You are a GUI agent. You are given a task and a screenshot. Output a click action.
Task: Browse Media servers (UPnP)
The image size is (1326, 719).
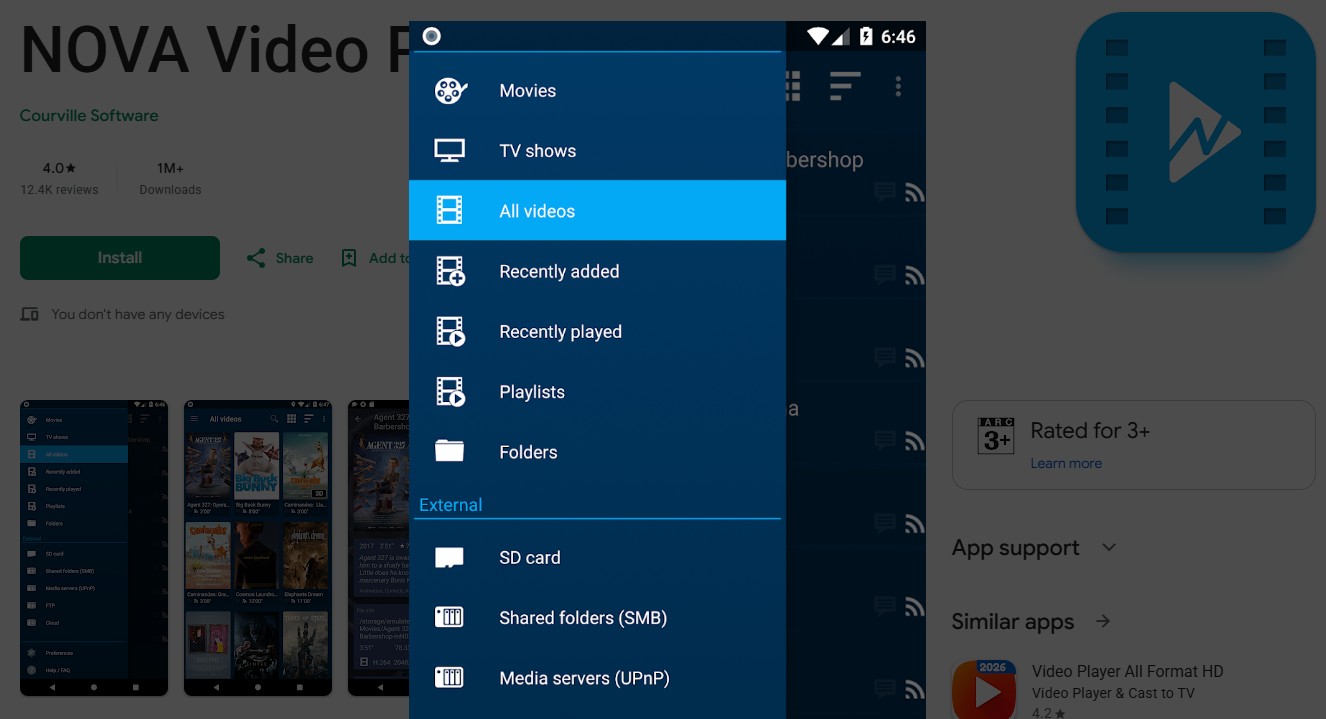pos(597,678)
